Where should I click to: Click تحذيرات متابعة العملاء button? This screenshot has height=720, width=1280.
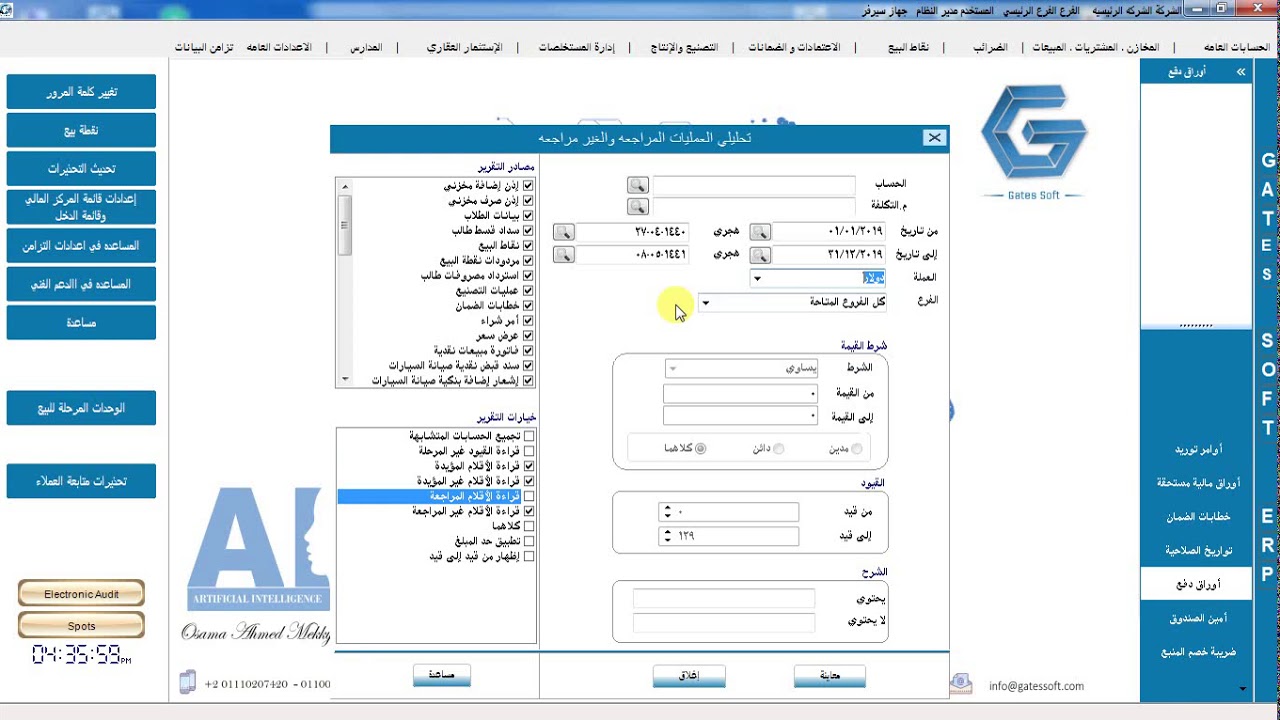point(81,481)
